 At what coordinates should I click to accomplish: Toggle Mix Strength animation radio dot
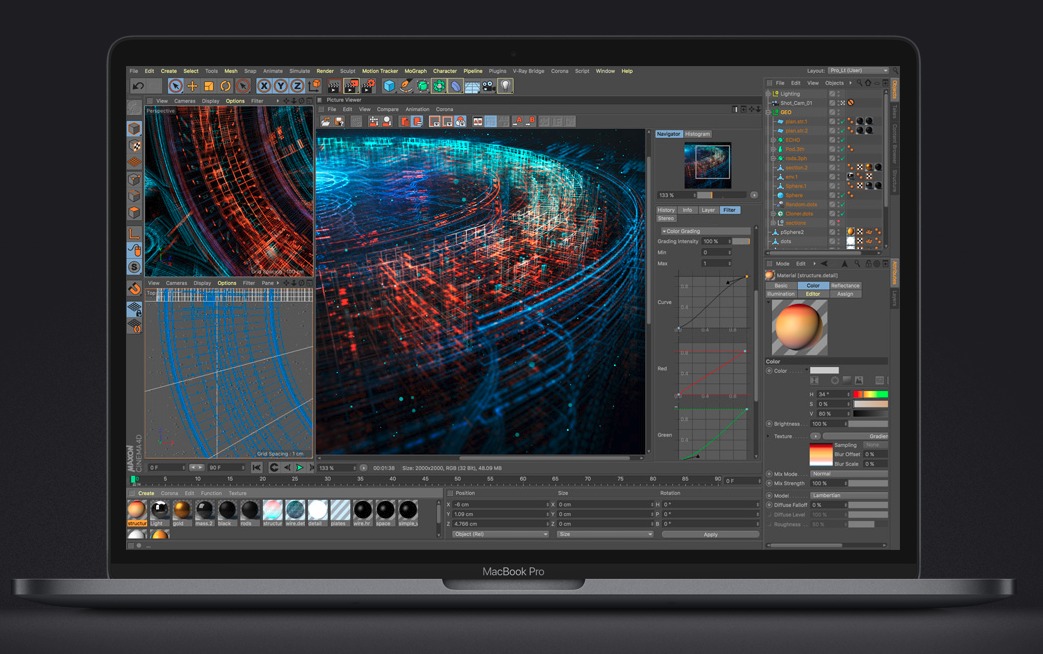tap(770, 484)
